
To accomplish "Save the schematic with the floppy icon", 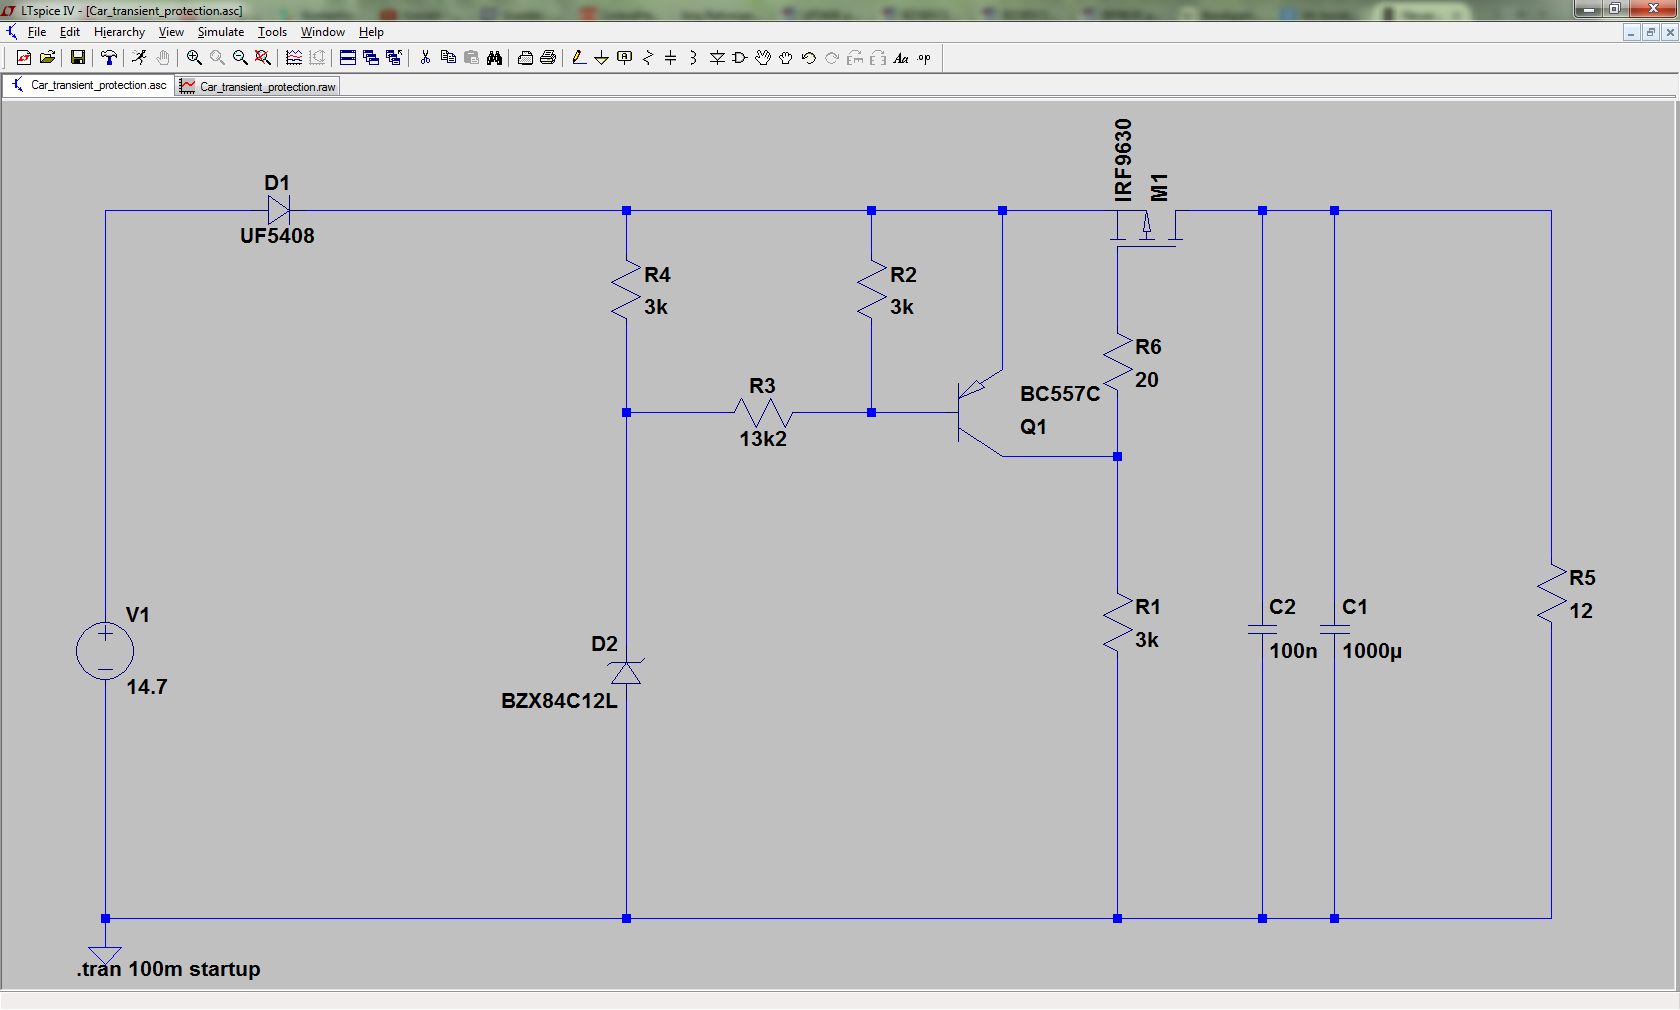I will tap(77, 58).
